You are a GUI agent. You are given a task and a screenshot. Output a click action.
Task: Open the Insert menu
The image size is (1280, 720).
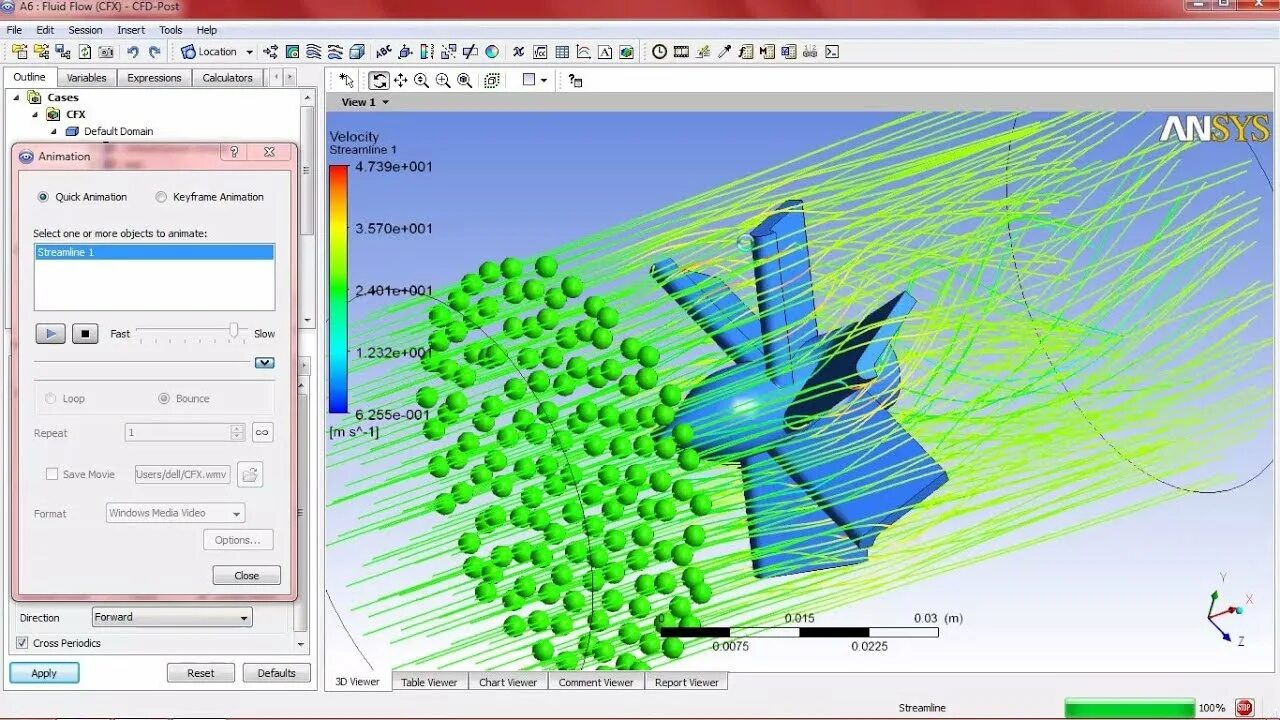[131, 30]
